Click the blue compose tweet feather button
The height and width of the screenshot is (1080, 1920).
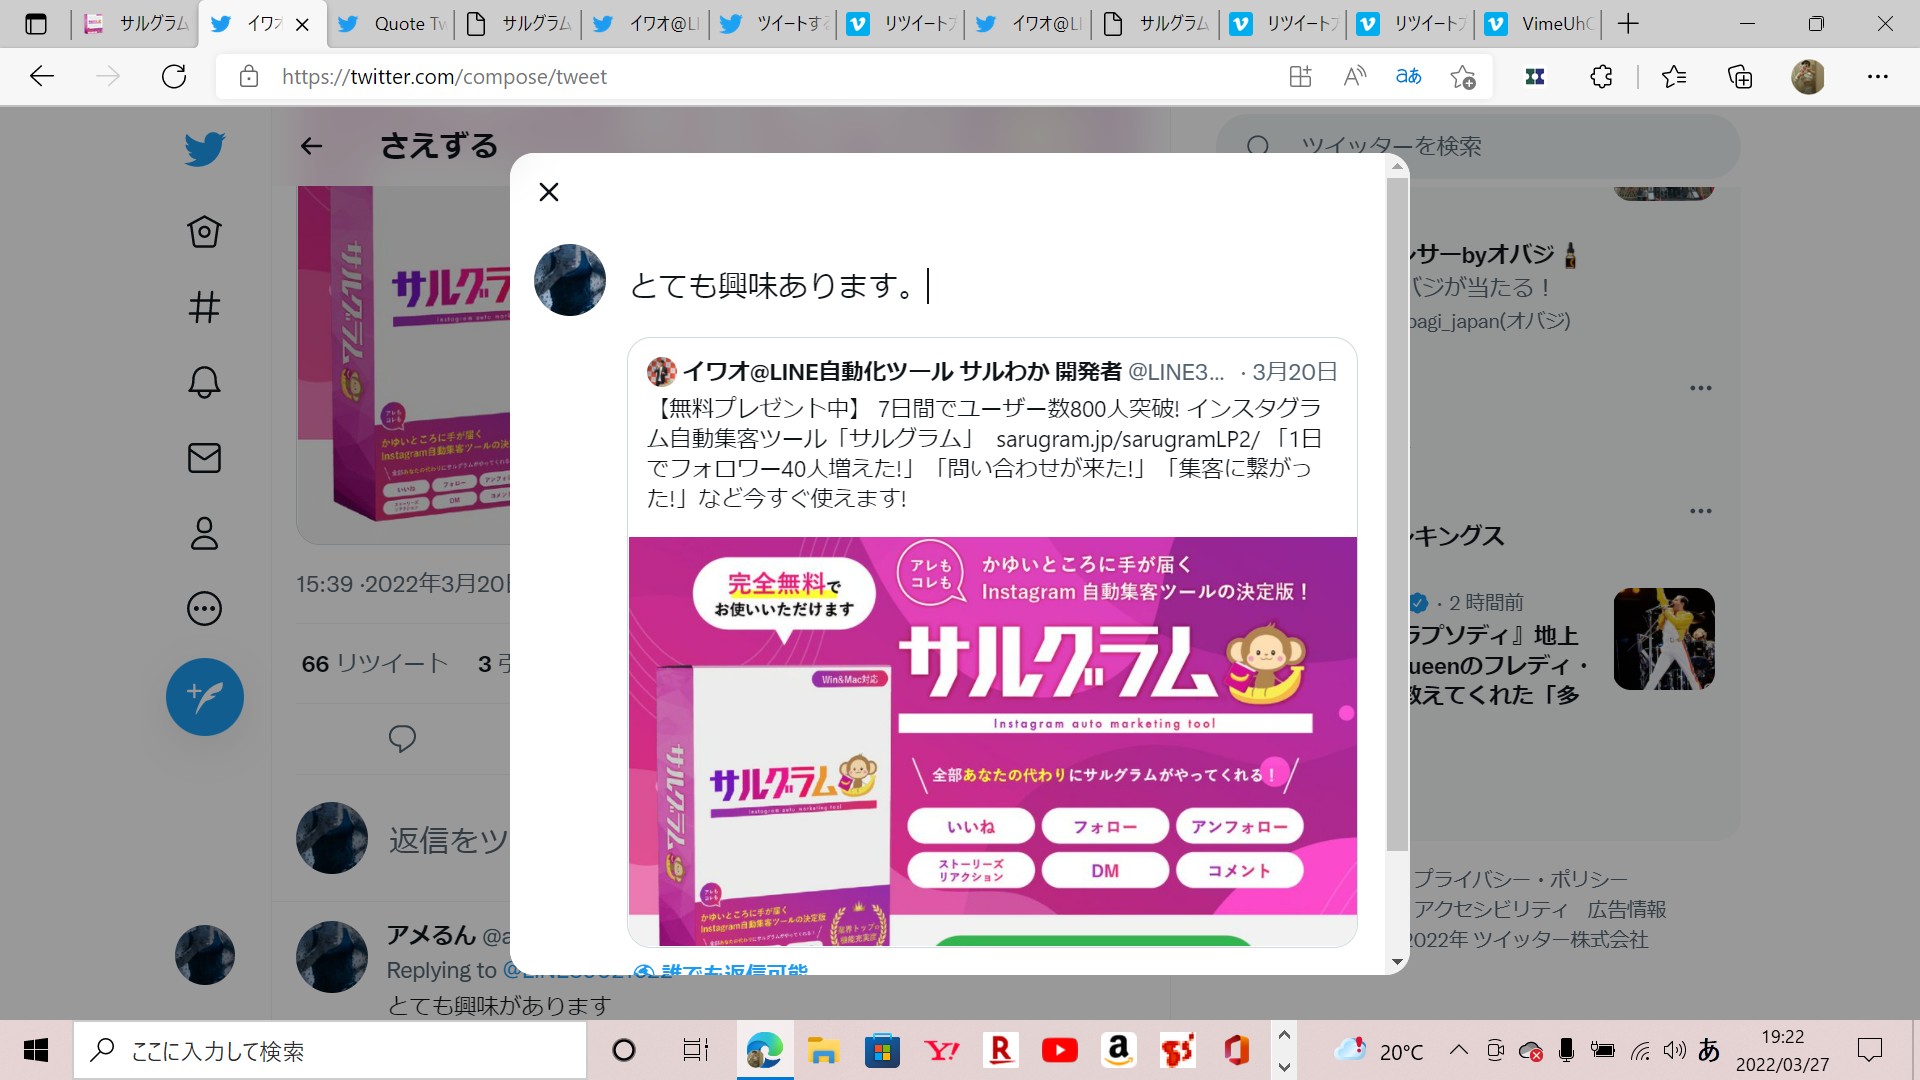click(205, 697)
